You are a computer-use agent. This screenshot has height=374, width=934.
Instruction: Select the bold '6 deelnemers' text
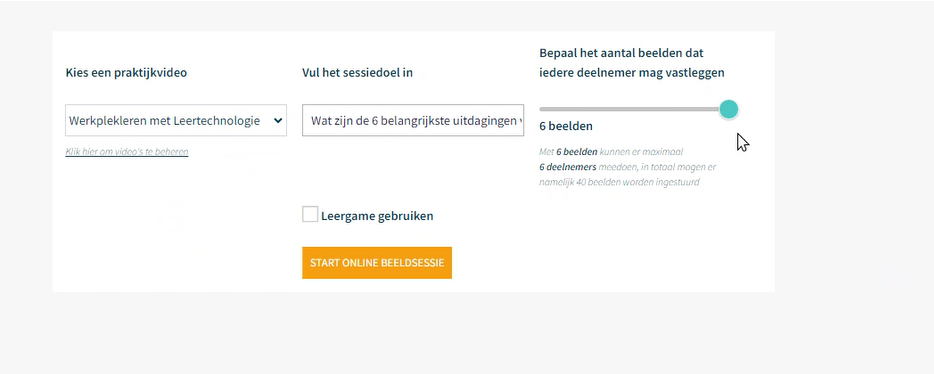pos(568,167)
